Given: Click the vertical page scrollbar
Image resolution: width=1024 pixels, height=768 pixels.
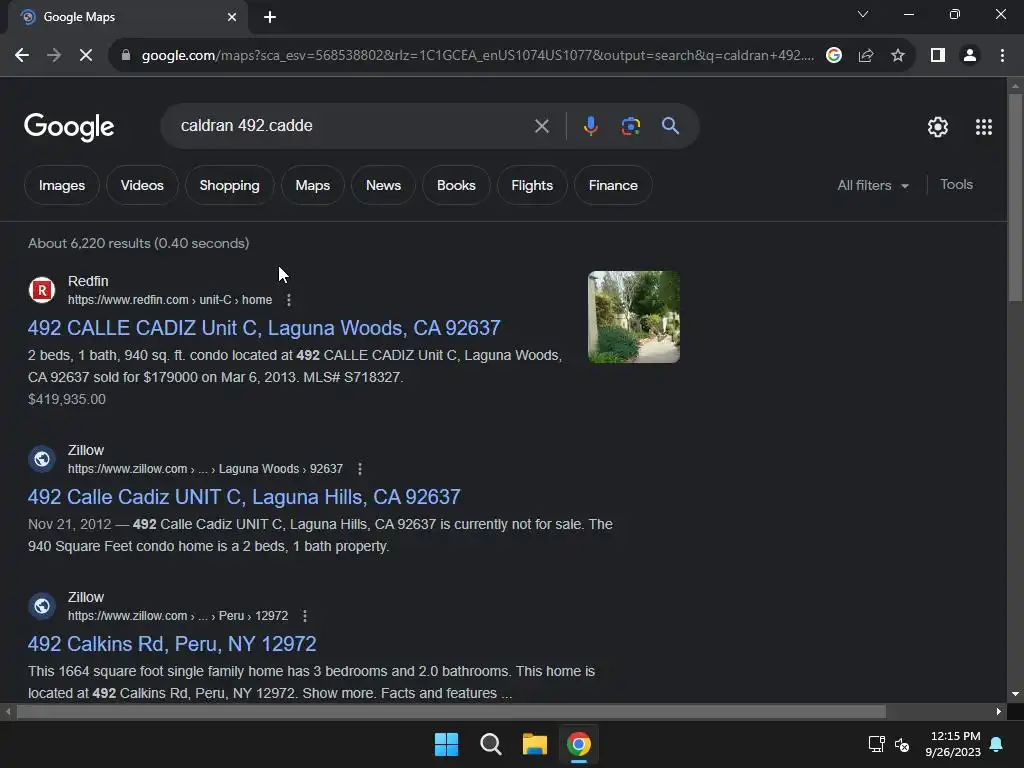Looking at the screenshot, I should (x=1015, y=196).
